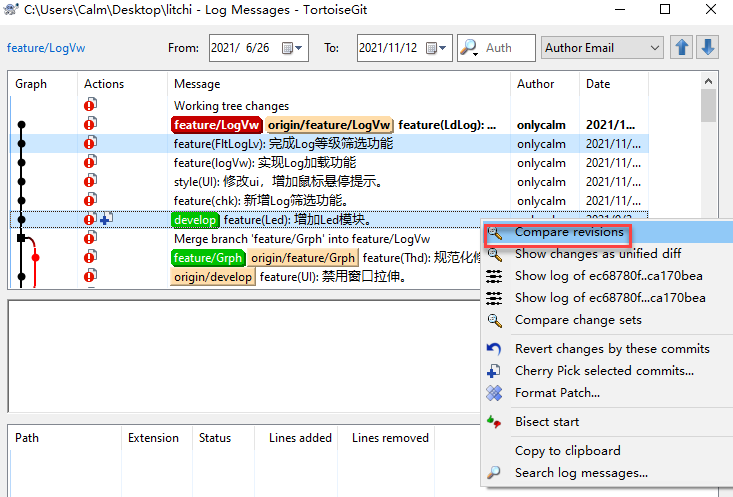Choose Show log of ec68780f...ca170bea
The width and height of the screenshot is (733, 497).
tap(607, 298)
